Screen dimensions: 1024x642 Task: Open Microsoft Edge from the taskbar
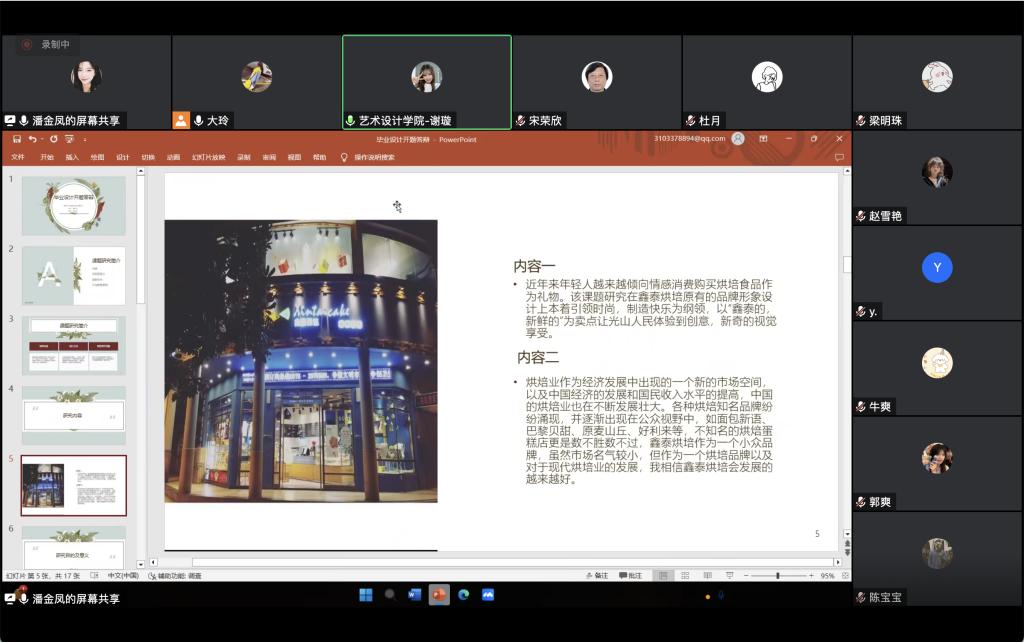(463, 595)
